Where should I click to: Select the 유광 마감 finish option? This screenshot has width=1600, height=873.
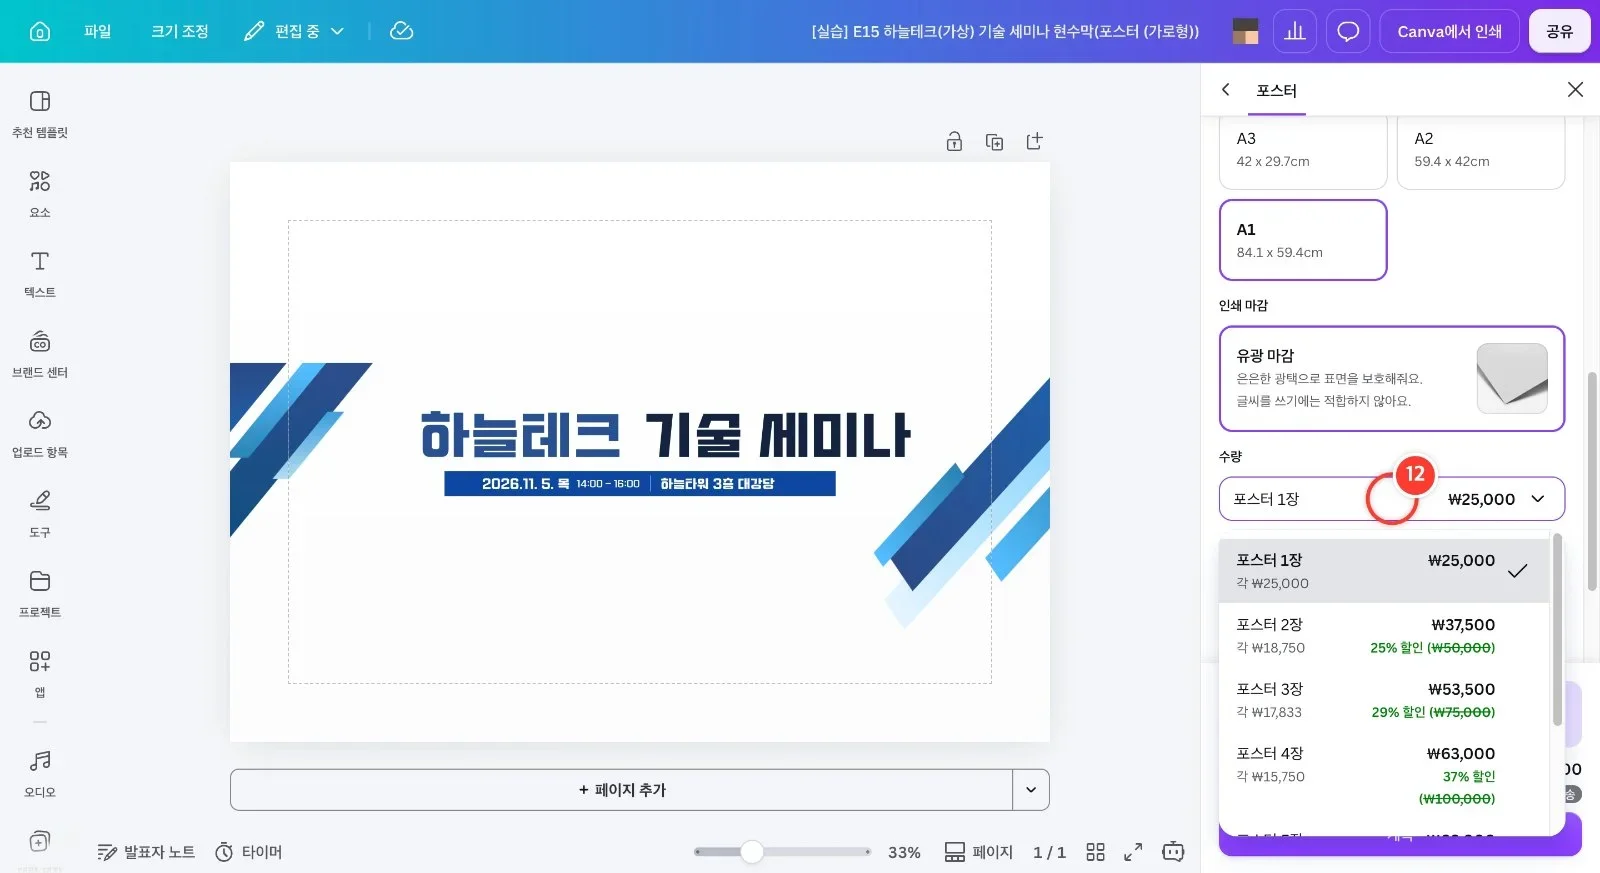[1392, 379]
